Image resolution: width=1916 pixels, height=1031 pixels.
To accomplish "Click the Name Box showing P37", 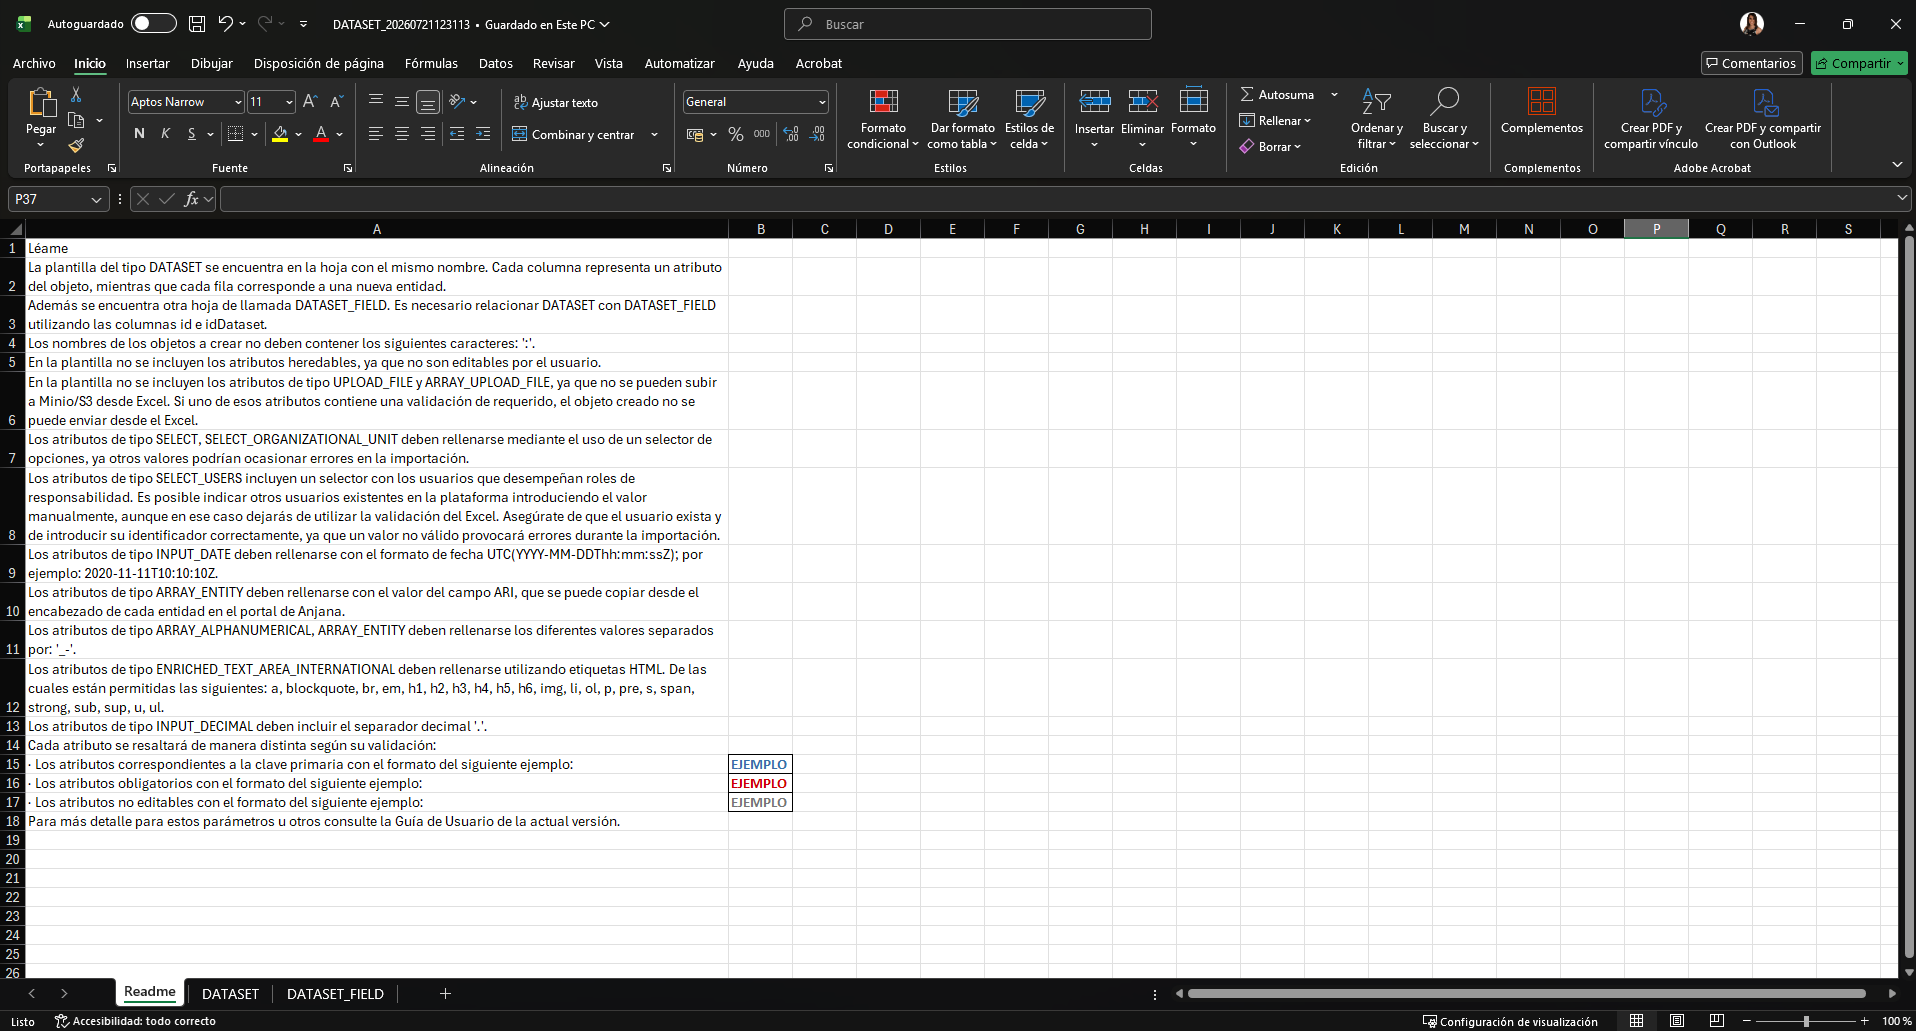I will click(x=59, y=199).
